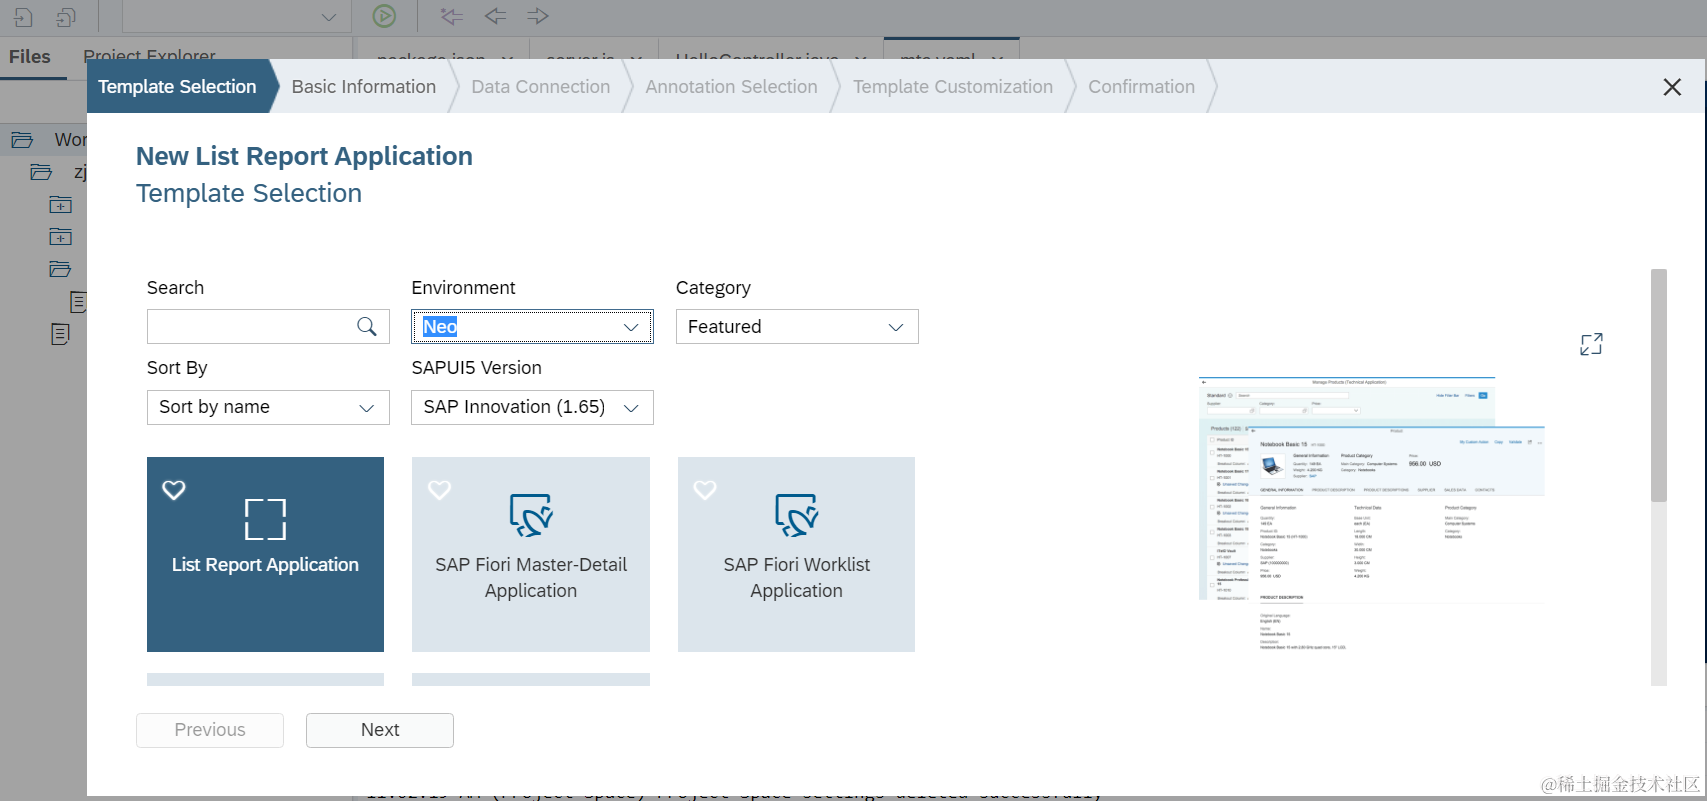Click the Save All icon in toolbar
1707x801 pixels.
pos(66,17)
